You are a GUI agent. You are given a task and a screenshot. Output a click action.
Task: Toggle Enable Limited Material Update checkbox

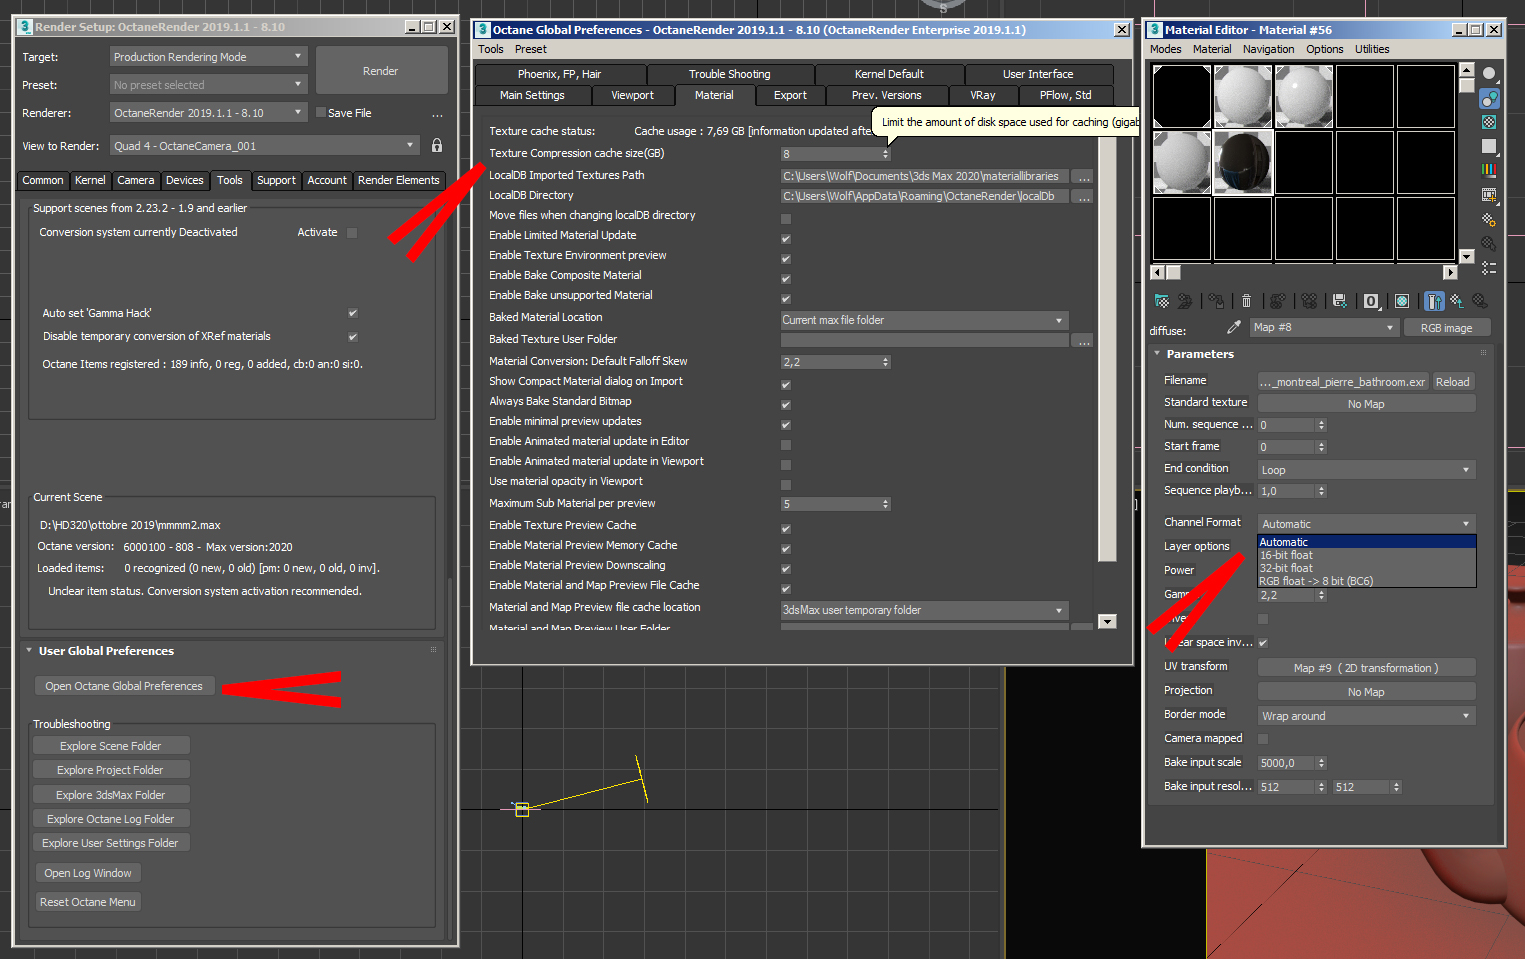coord(786,239)
